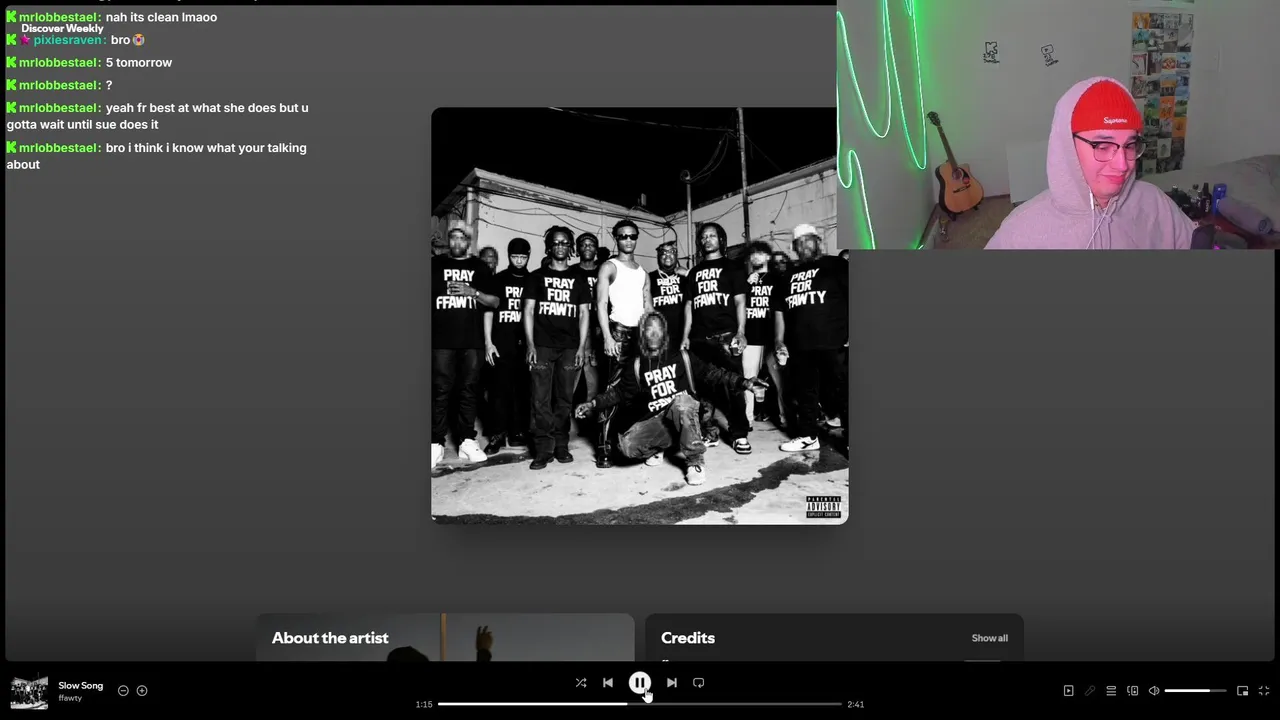Viewport: 1280px width, 720px height.
Task: Click the hide-from-taste minus icon by Slow Song
Action: point(123,691)
